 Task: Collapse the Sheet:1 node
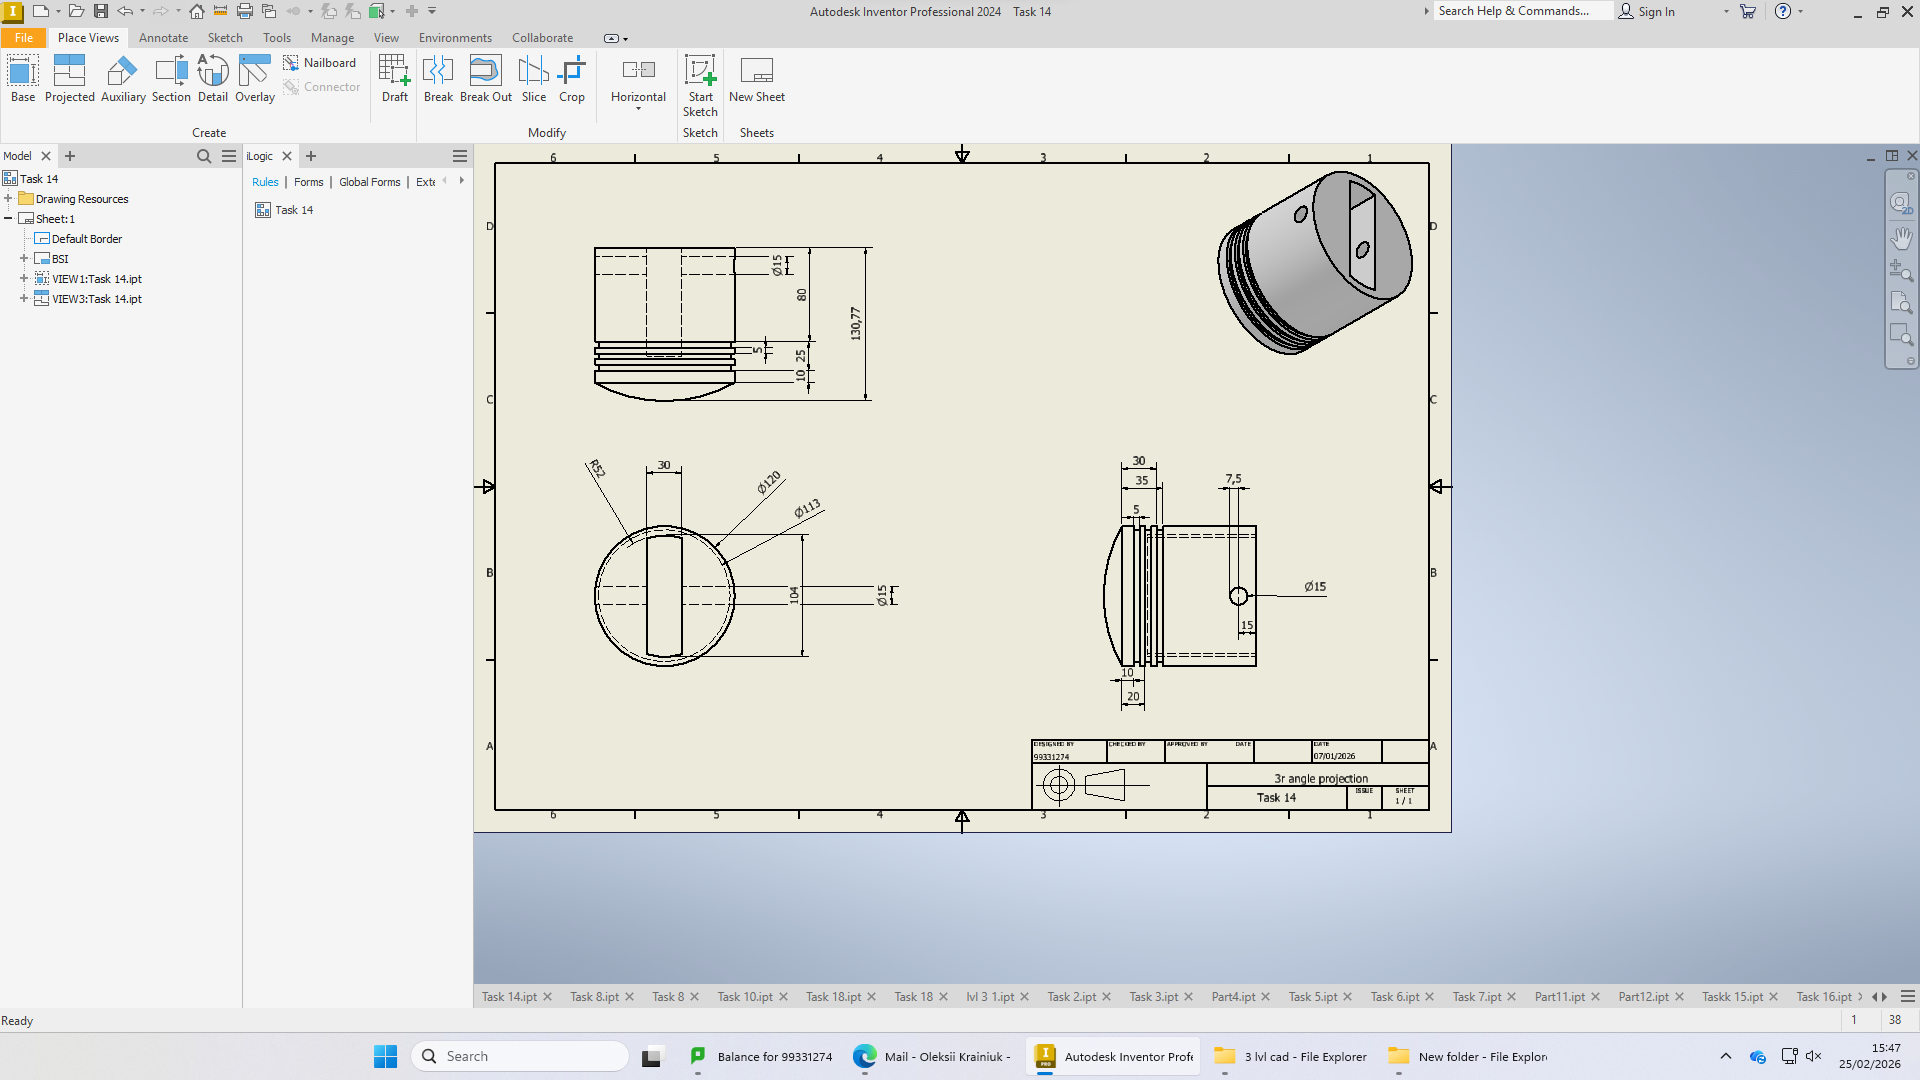8,219
